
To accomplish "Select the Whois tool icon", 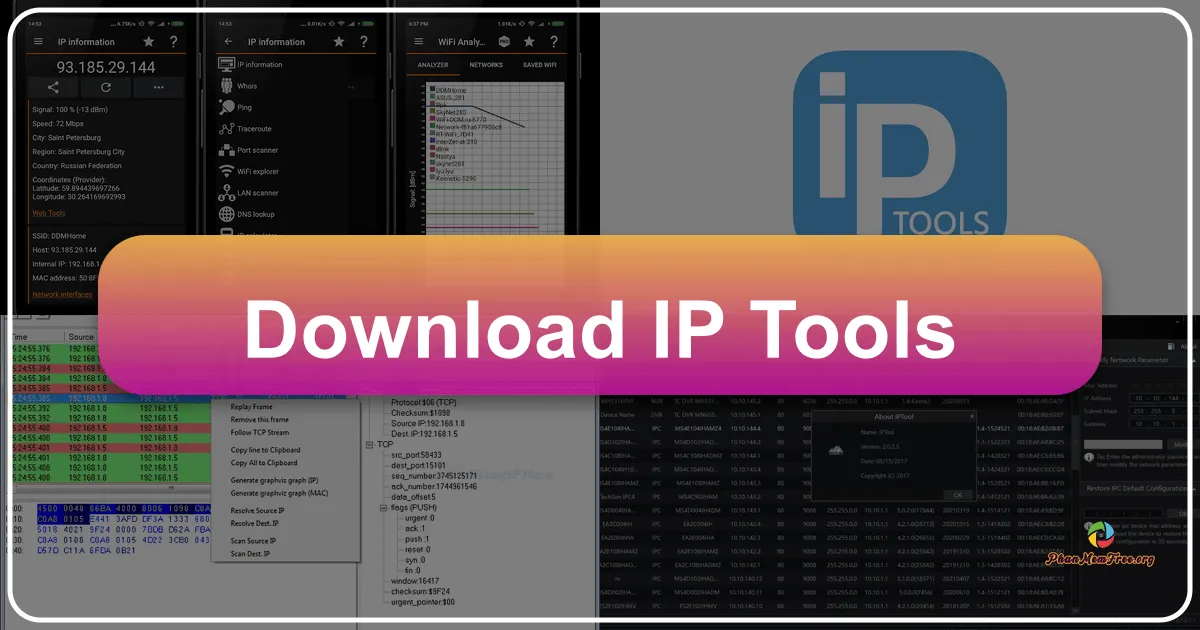I will (x=227, y=86).
